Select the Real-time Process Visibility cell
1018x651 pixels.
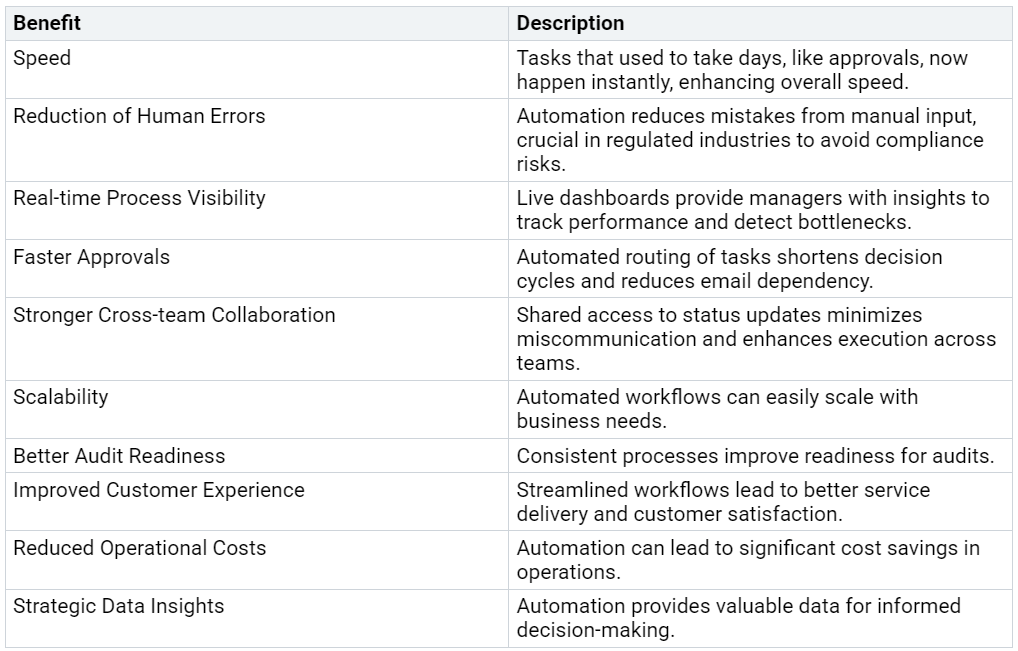(139, 198)
